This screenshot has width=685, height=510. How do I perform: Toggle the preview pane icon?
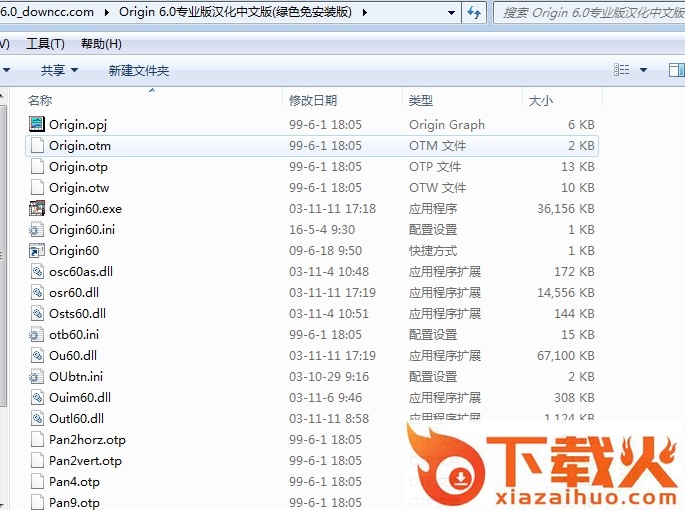(x=676, y=69)
